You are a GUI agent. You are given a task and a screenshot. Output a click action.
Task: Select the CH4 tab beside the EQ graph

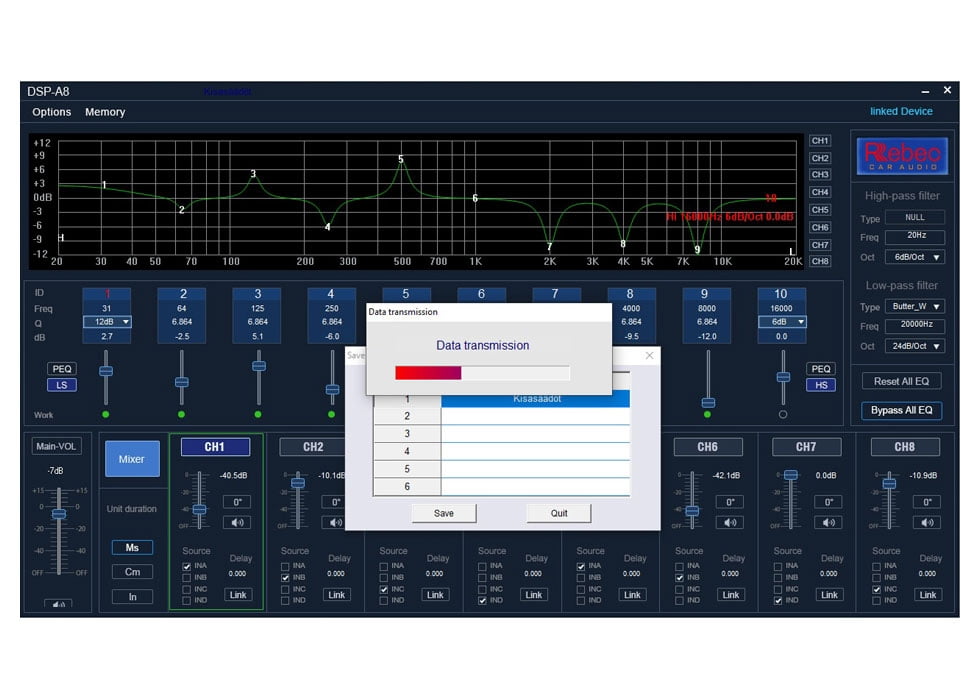point(820,193)
